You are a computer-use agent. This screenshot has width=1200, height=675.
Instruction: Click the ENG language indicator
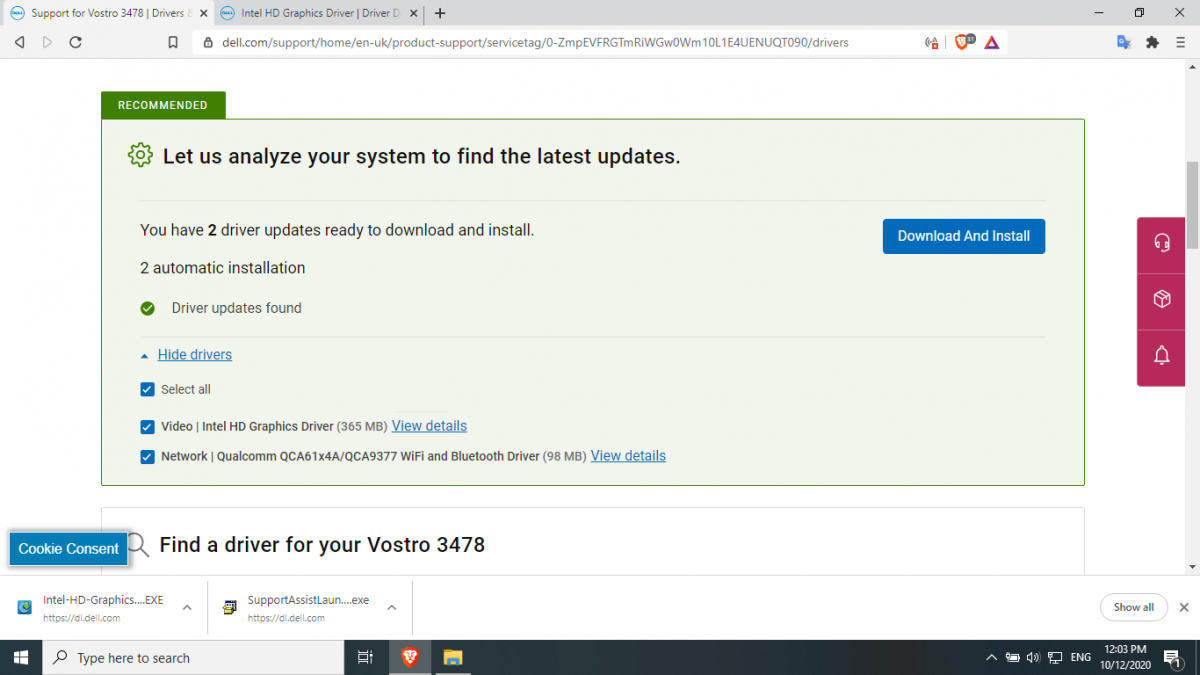click(x=1081, y=658)
